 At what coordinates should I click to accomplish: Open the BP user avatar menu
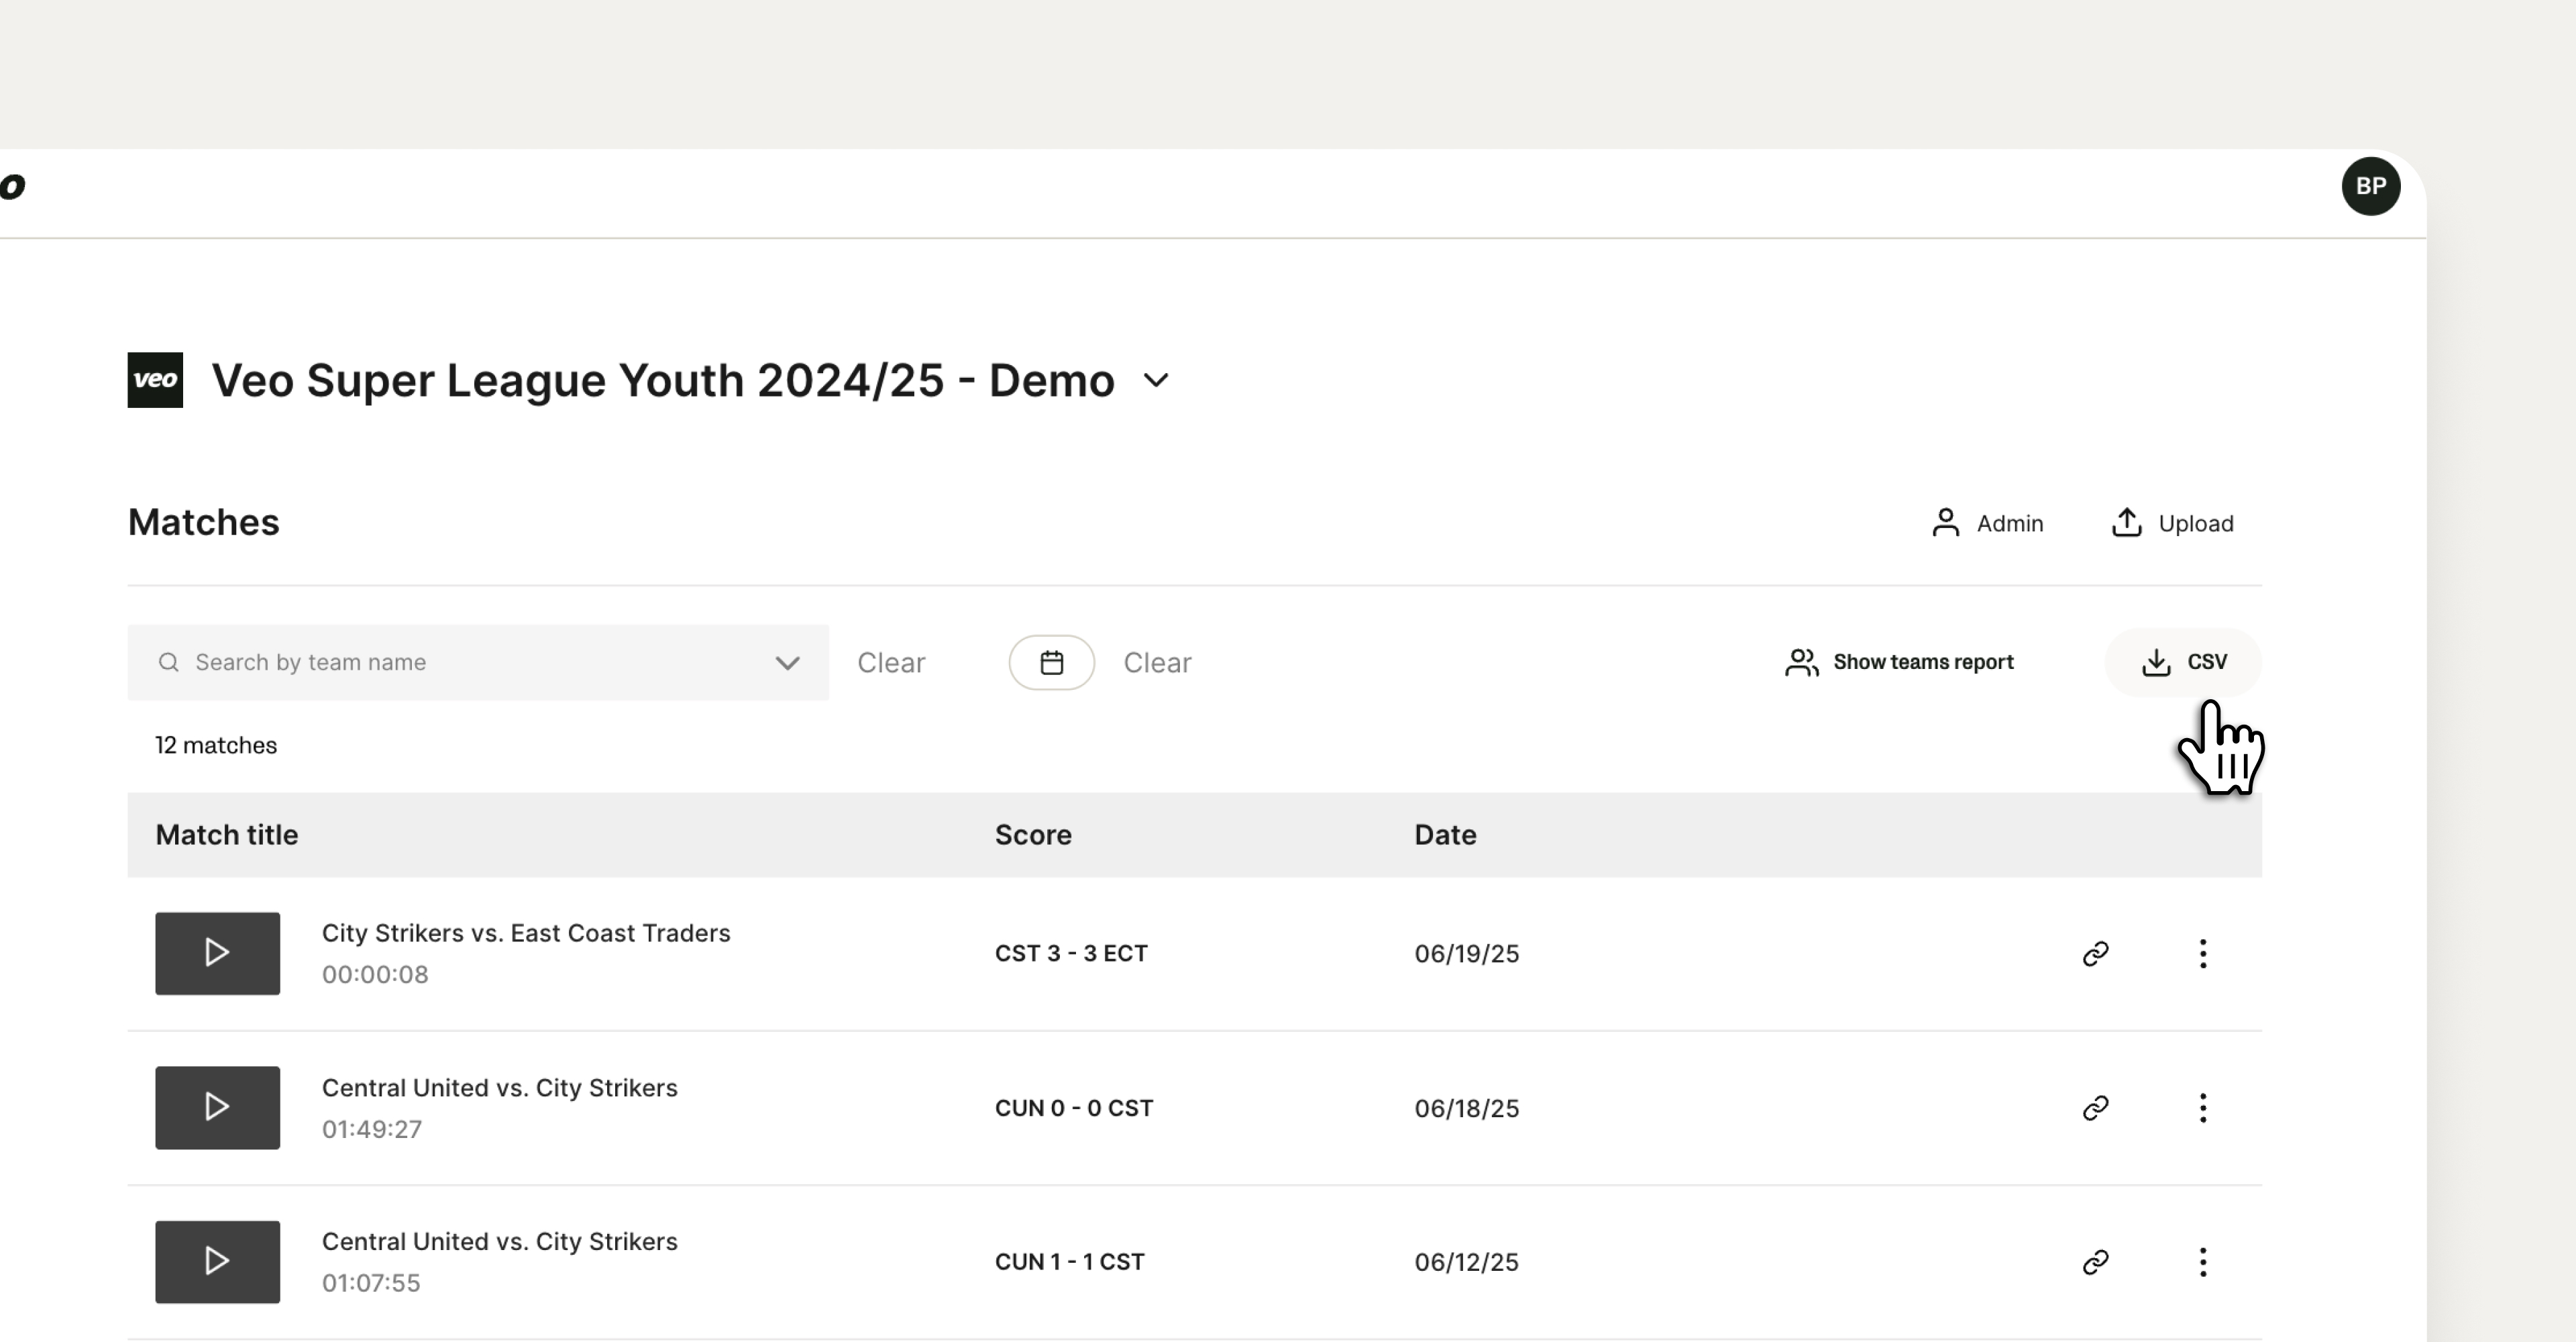[x=2370, y=186]
